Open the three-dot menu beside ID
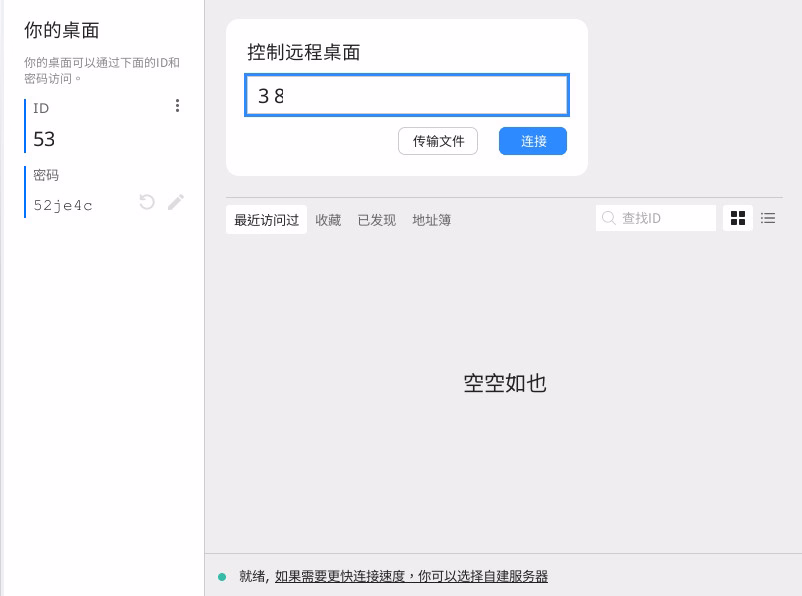802x596 pixels. pos(177,106)
